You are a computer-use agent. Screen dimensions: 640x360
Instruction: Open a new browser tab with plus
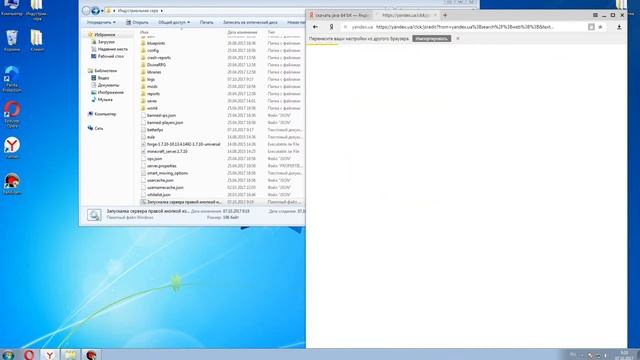pos(445,15)
